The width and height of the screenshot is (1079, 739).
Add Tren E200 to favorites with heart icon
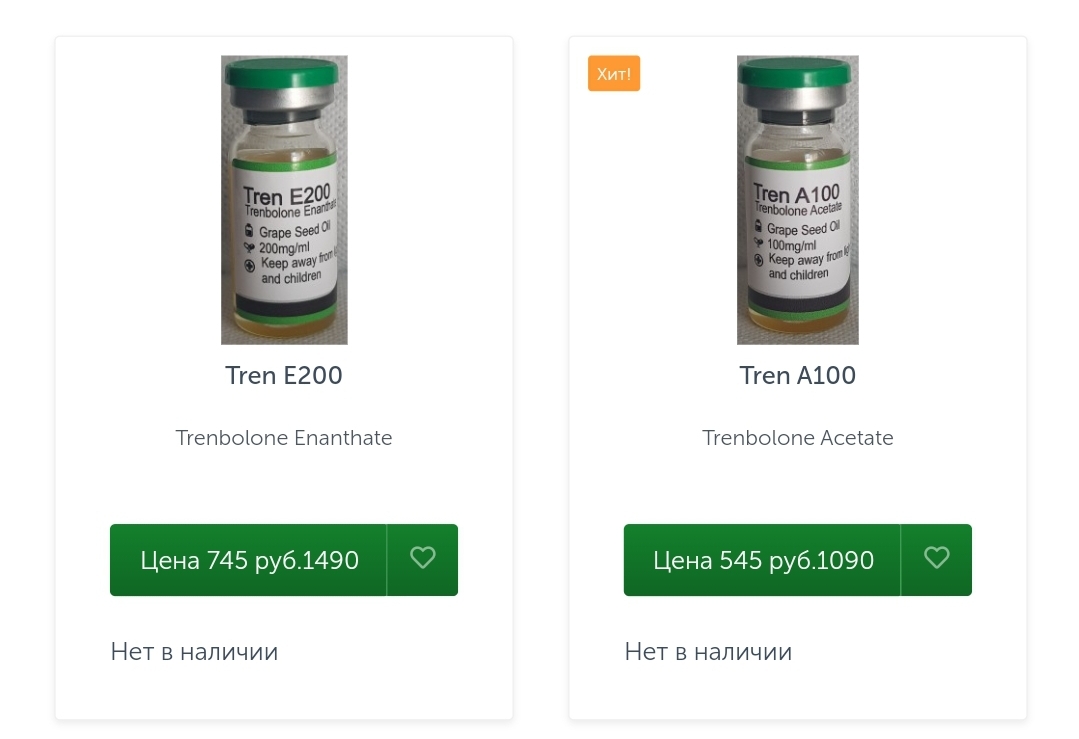coord(423,559)
